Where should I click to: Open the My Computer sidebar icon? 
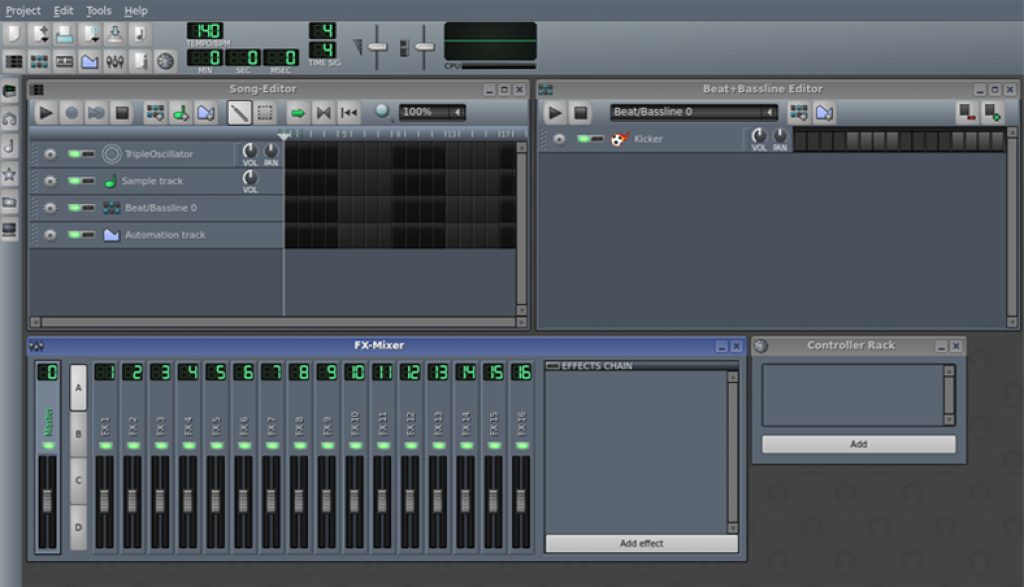pos(9,229)
